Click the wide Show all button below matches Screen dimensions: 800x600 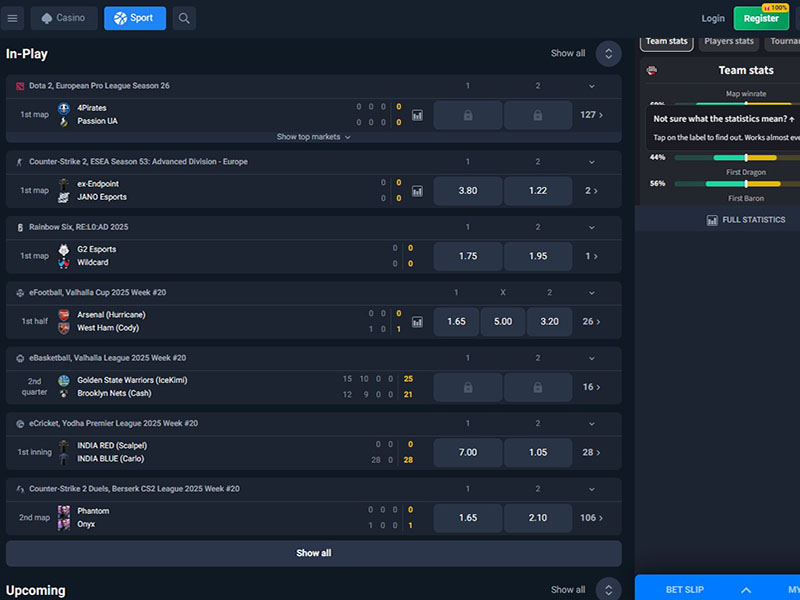point(314,553)
